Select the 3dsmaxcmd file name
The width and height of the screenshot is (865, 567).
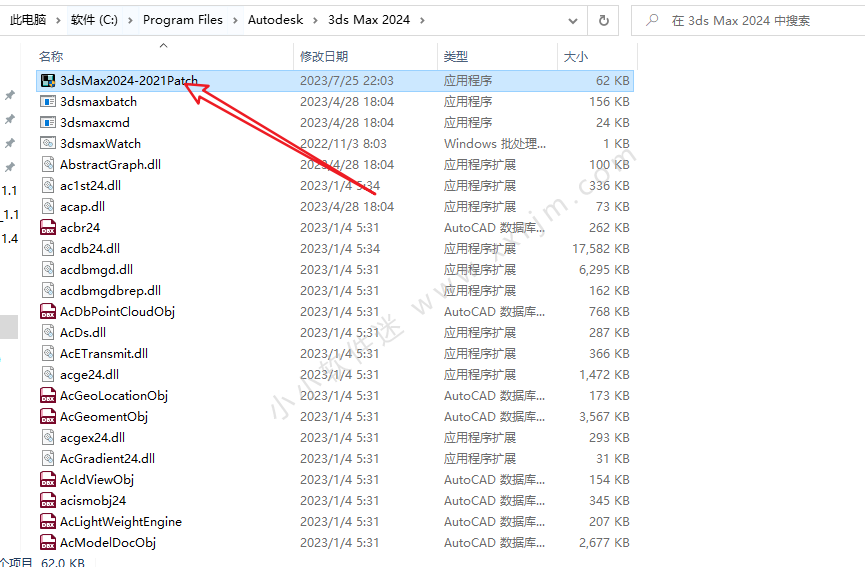(95, 122)
